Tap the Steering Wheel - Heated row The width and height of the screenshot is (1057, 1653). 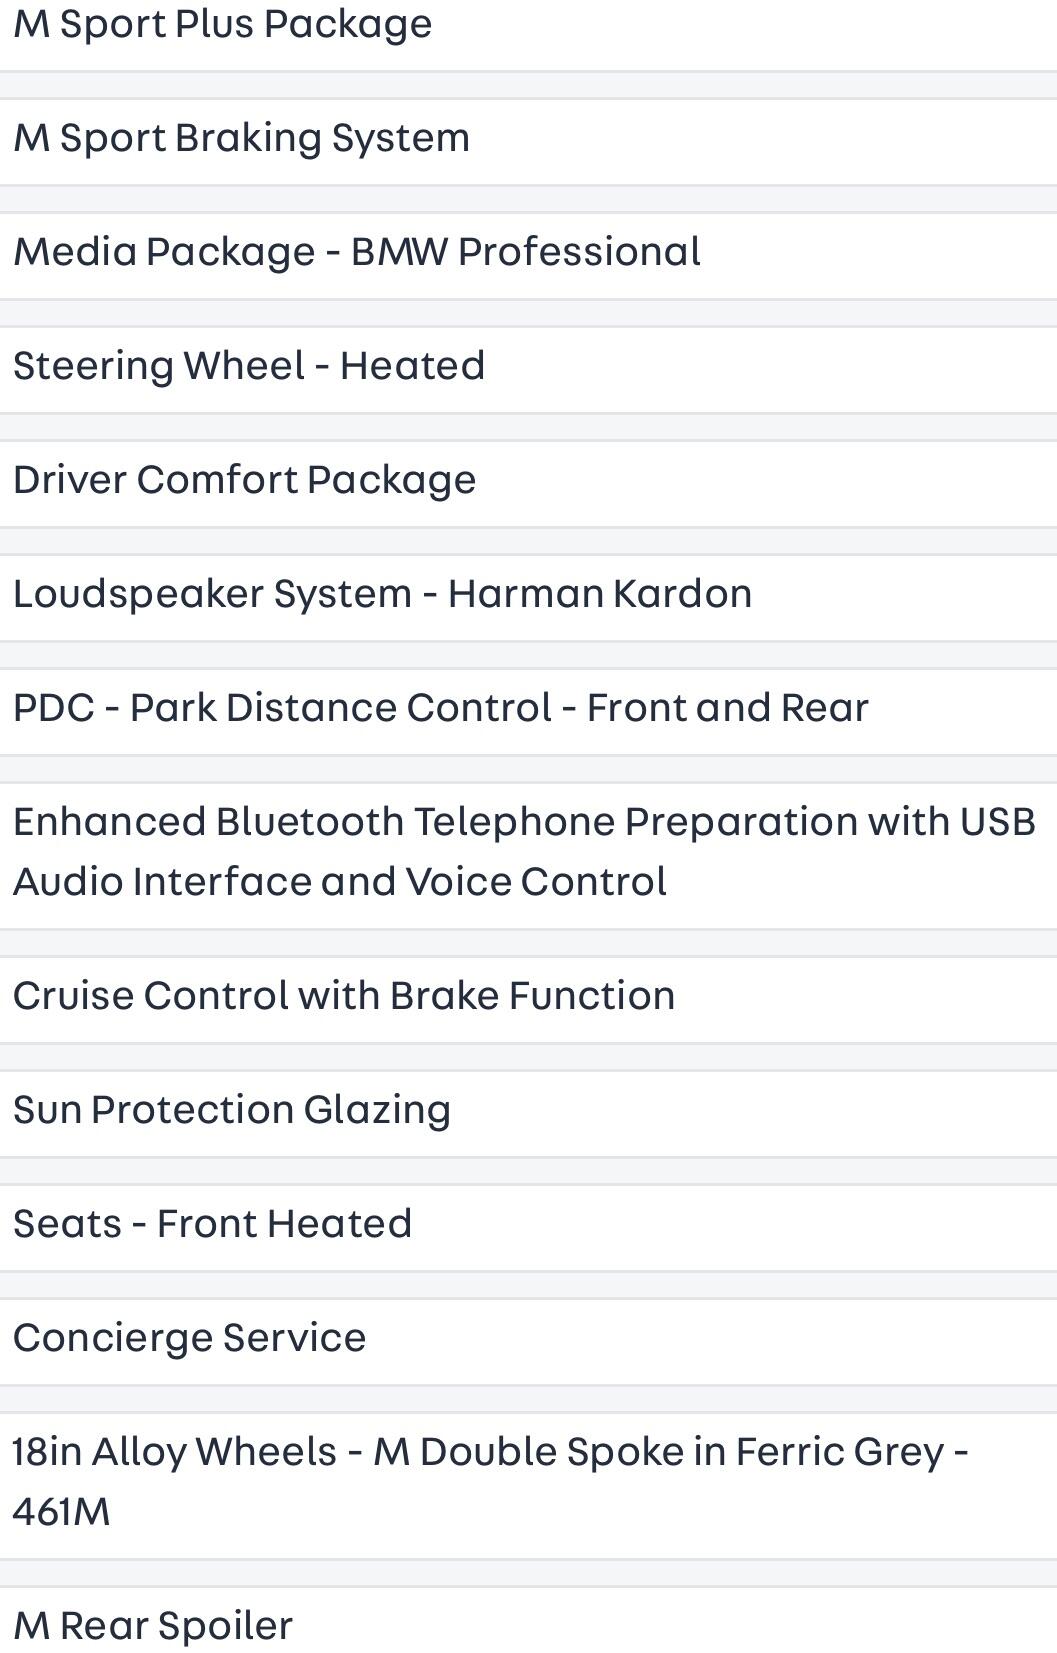249,366
